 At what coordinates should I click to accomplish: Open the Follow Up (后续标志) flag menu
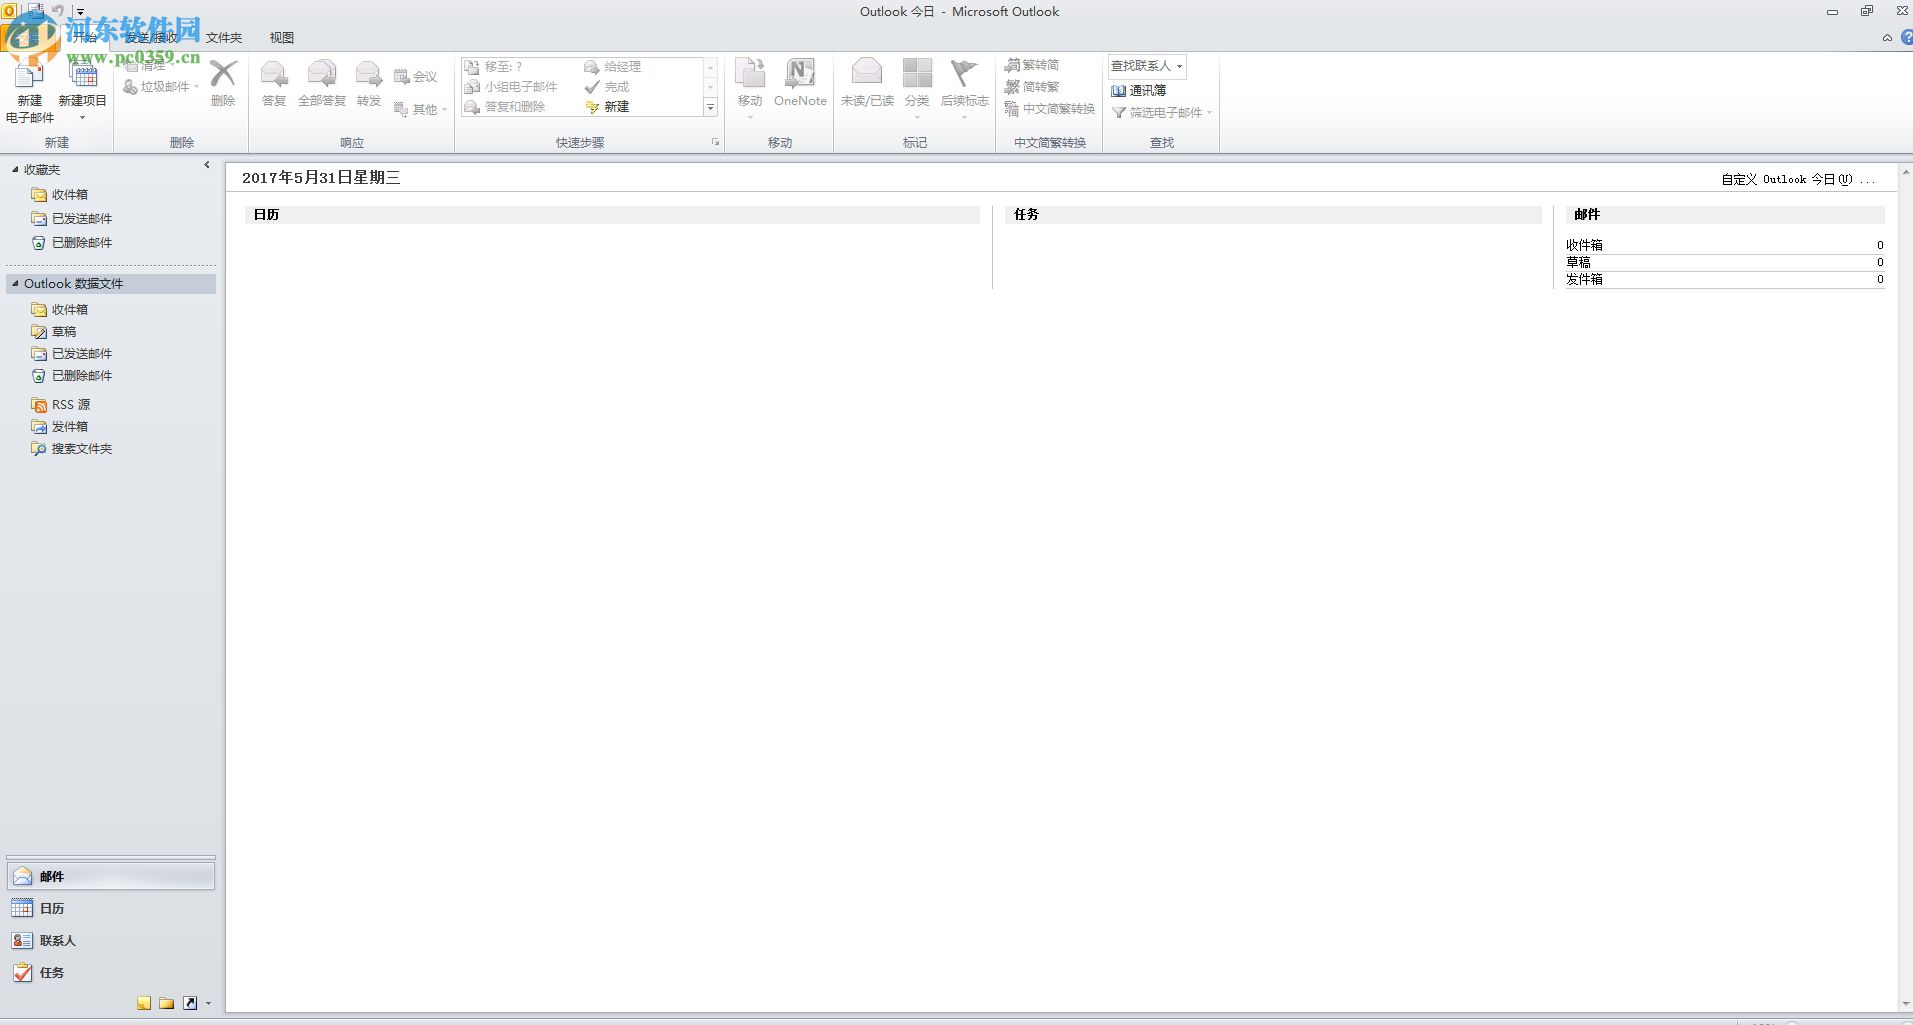pos(964,88)
